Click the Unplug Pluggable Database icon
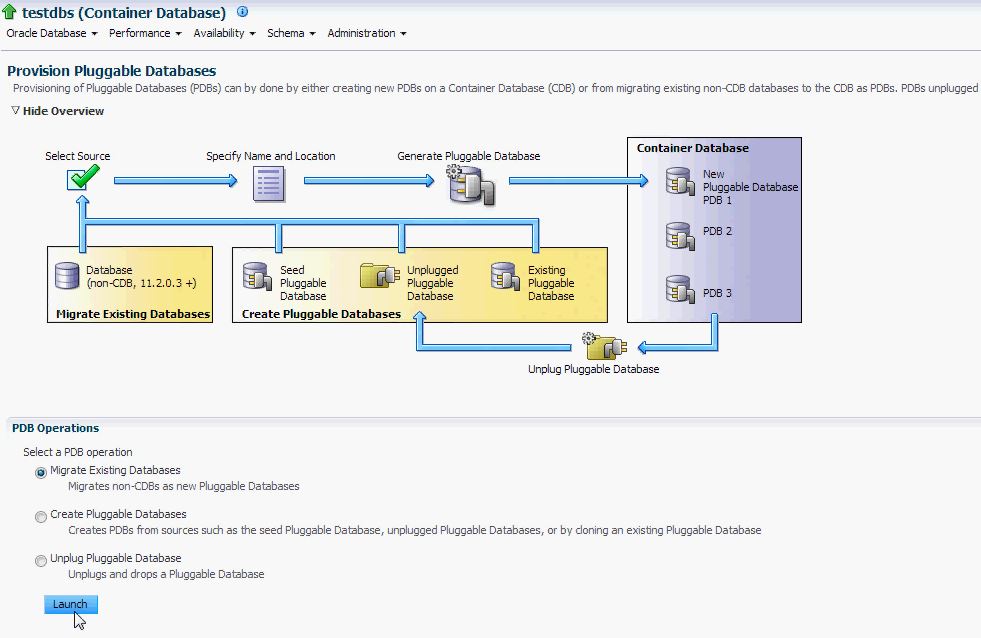Image resolution: width=981 pixels, height=638 pixels. pos(604,345)
